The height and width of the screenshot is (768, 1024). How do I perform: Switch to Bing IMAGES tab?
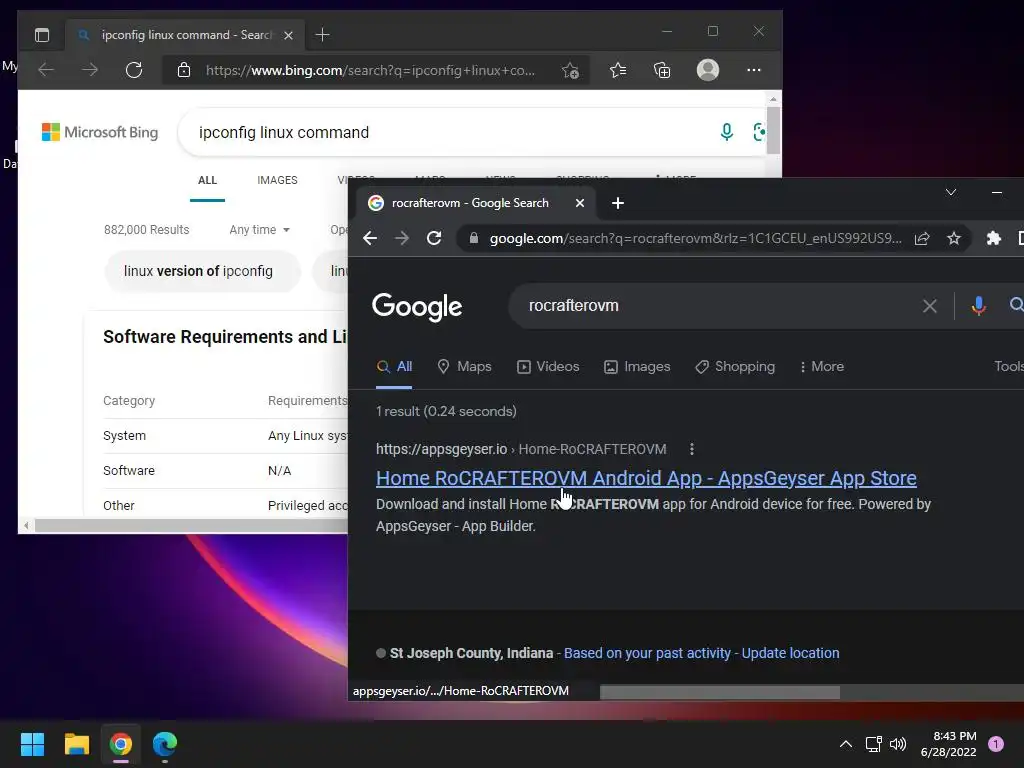click(278, 180)
